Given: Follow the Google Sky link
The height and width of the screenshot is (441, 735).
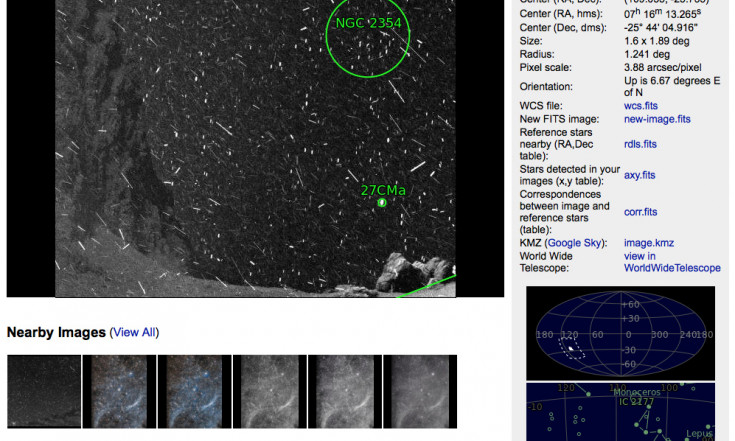Looking at the screenshot, I should point(574,243).
